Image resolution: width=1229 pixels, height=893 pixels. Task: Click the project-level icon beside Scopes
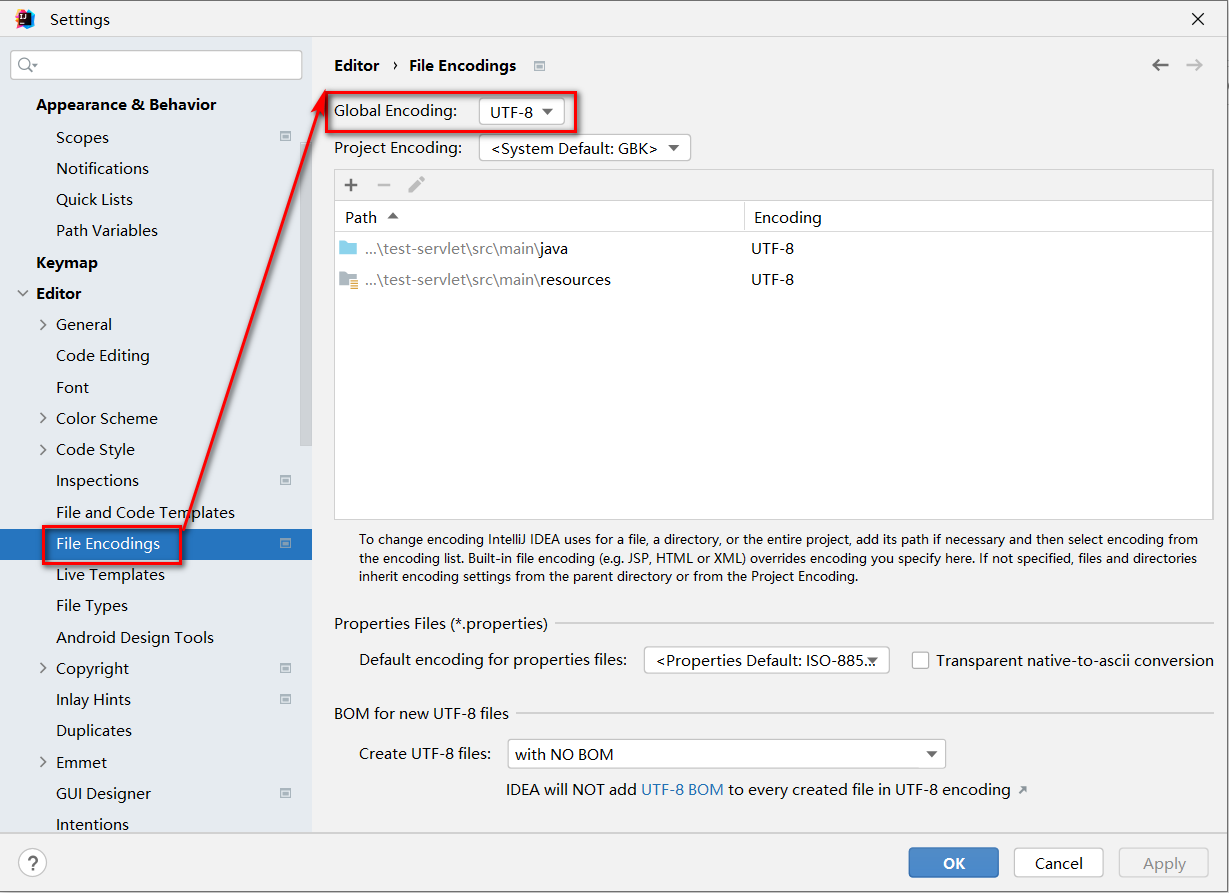[x=286, y=137]
